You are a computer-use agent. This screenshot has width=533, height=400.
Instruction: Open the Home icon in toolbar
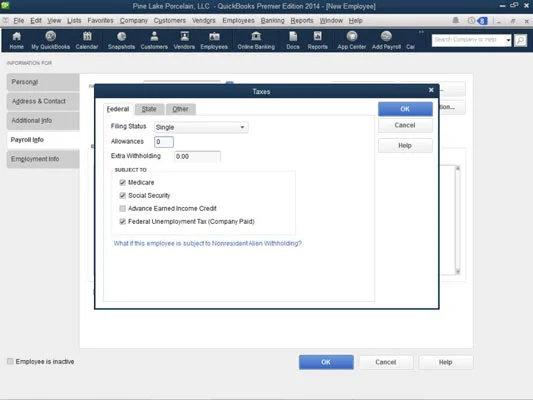pos(16,40)
